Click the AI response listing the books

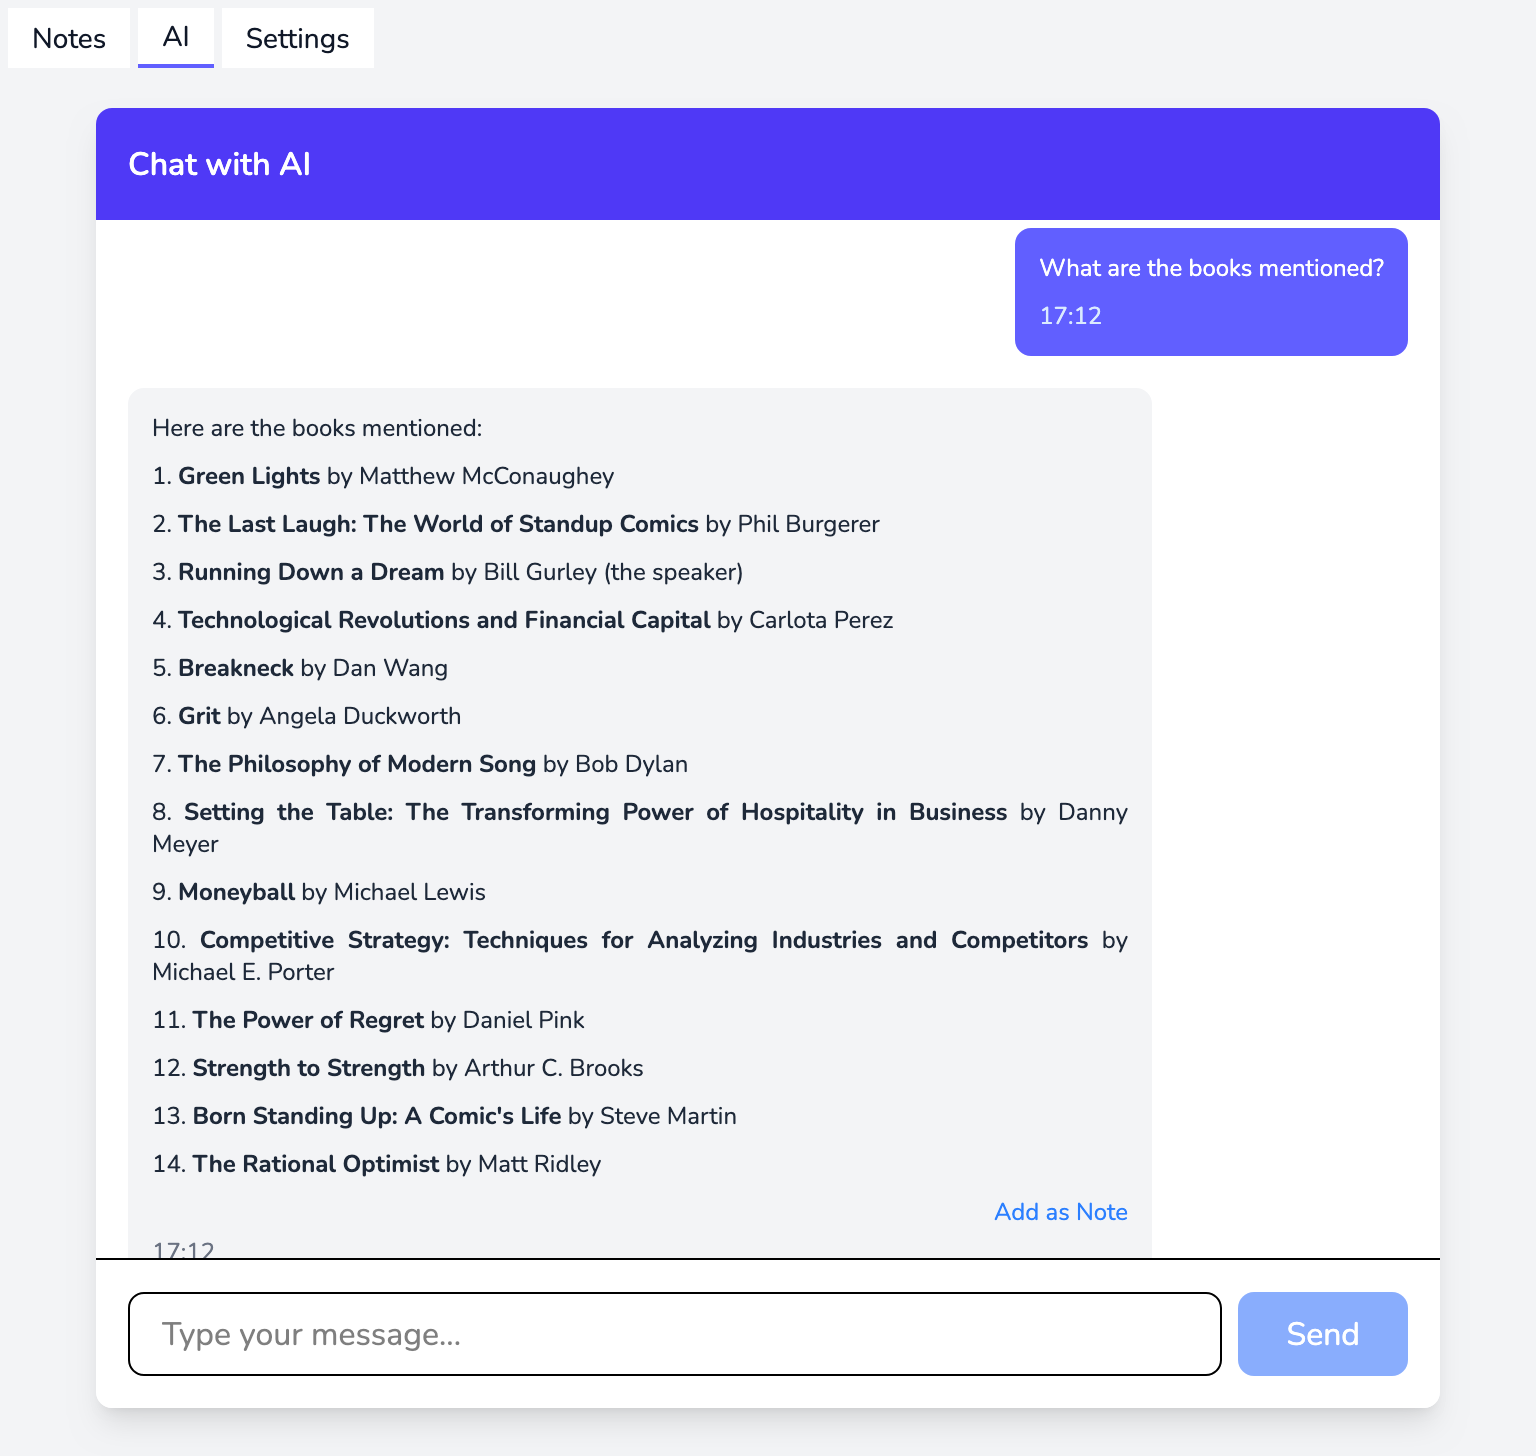pos(640,820)
